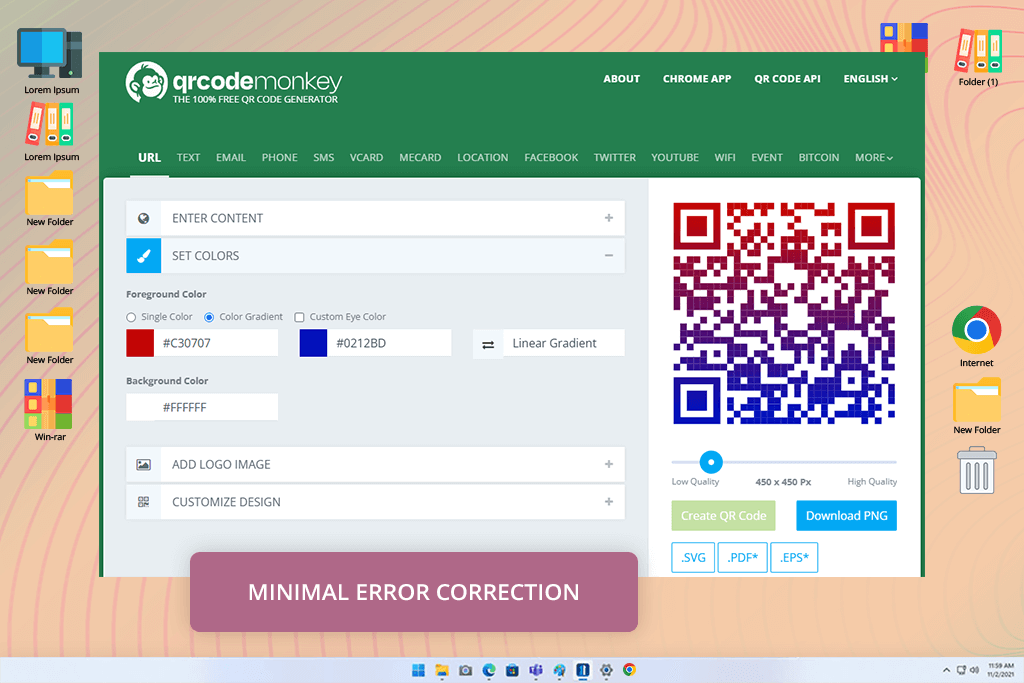Click the paintbrush icon beside Set Colors
The height and width of the screenshot is (683, 1024).
pos(144,256)
